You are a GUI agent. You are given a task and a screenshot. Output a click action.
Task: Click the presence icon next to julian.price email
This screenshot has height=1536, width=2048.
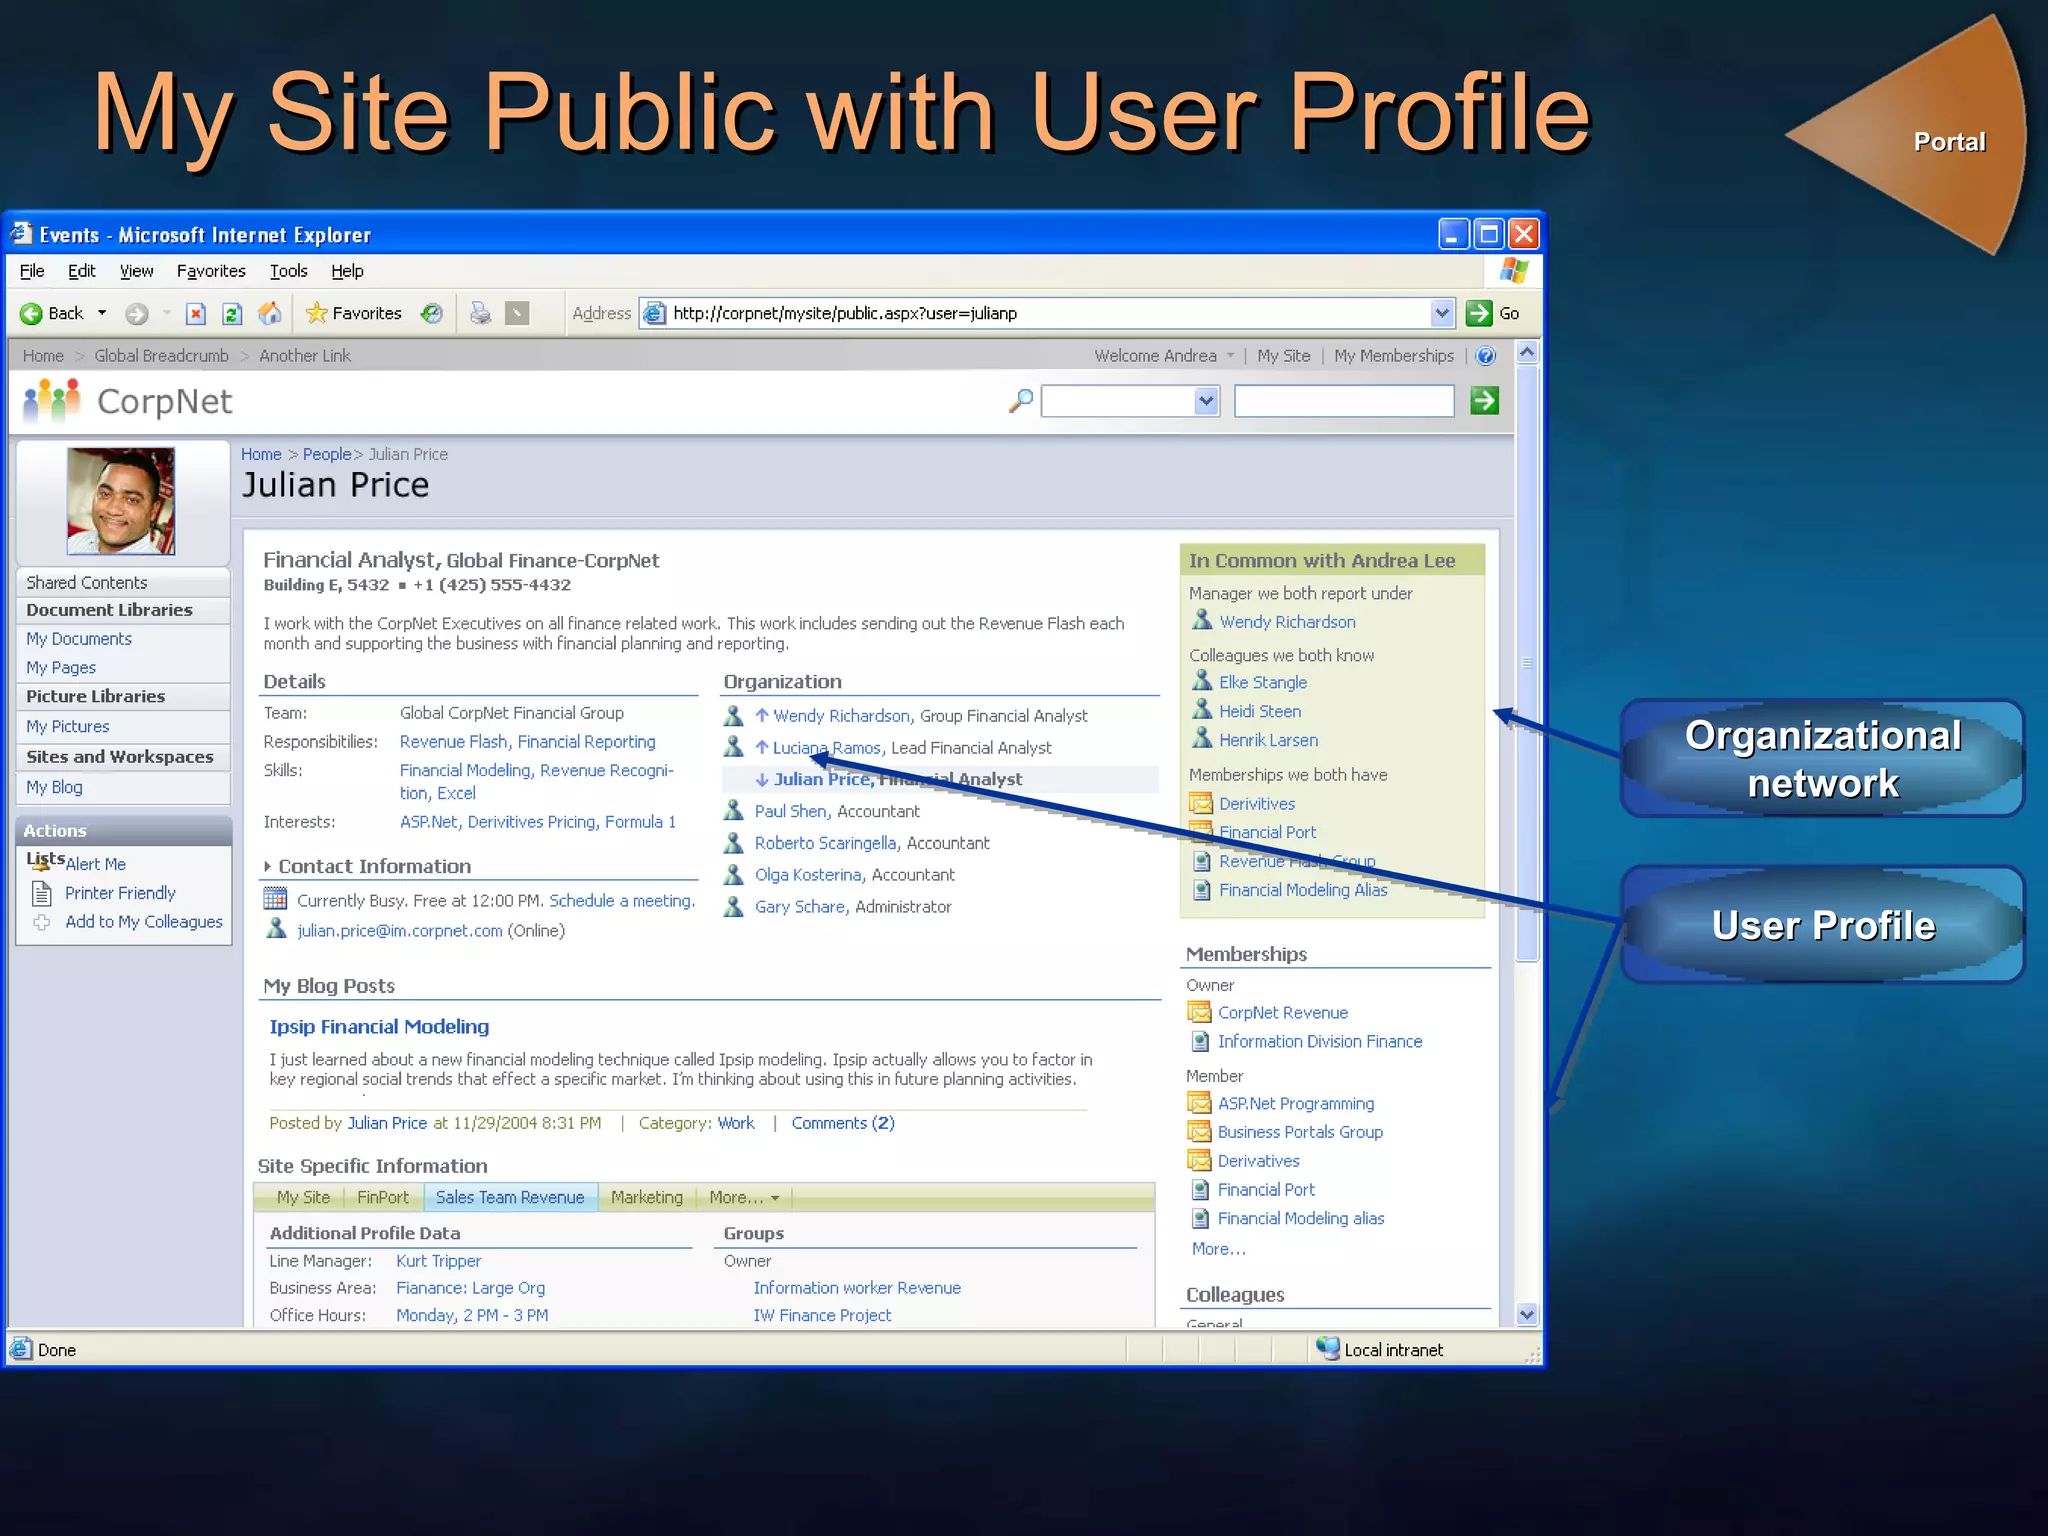(x=276, y=929)
